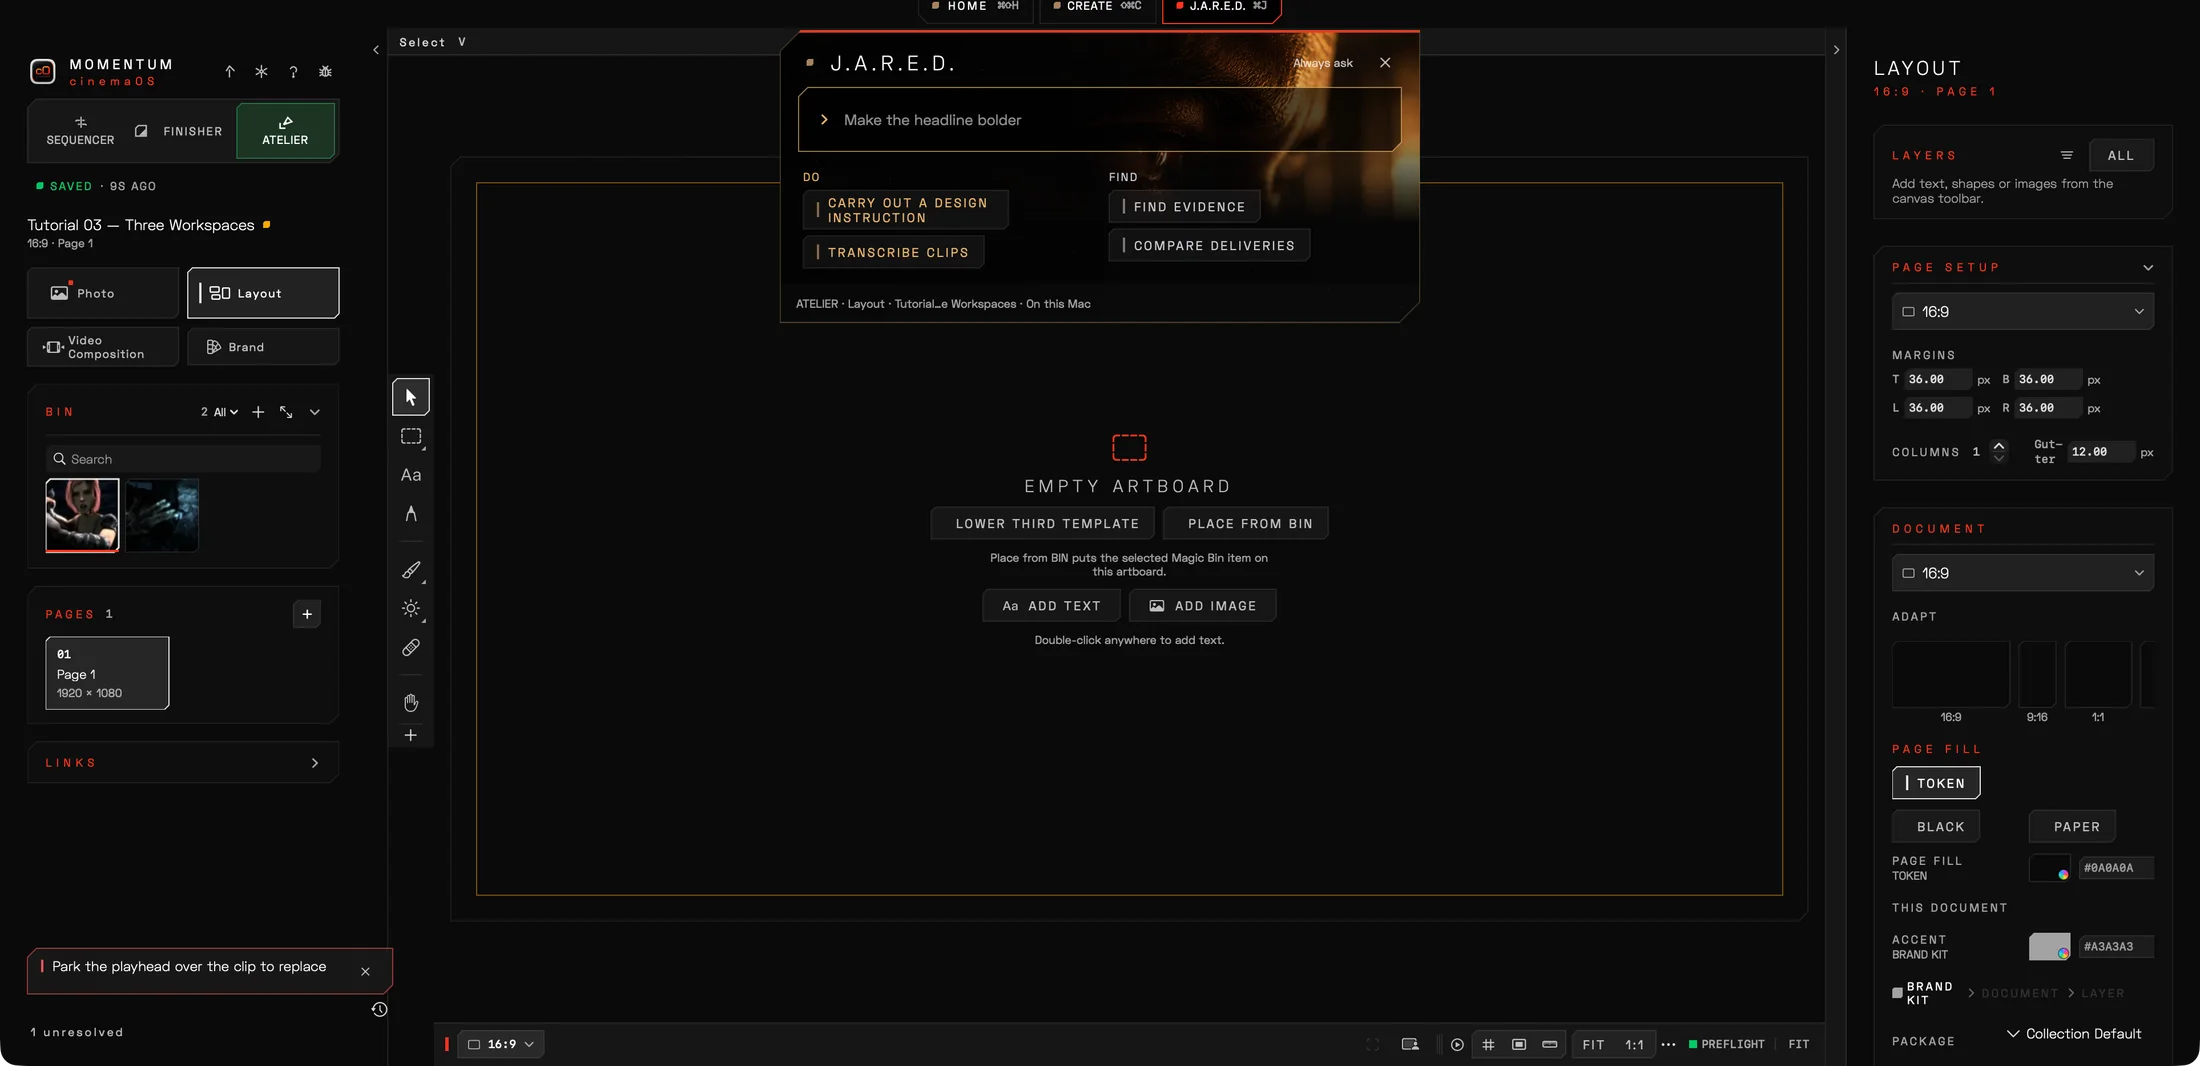Open help via the question mark icon

click(x=293, y=72)
